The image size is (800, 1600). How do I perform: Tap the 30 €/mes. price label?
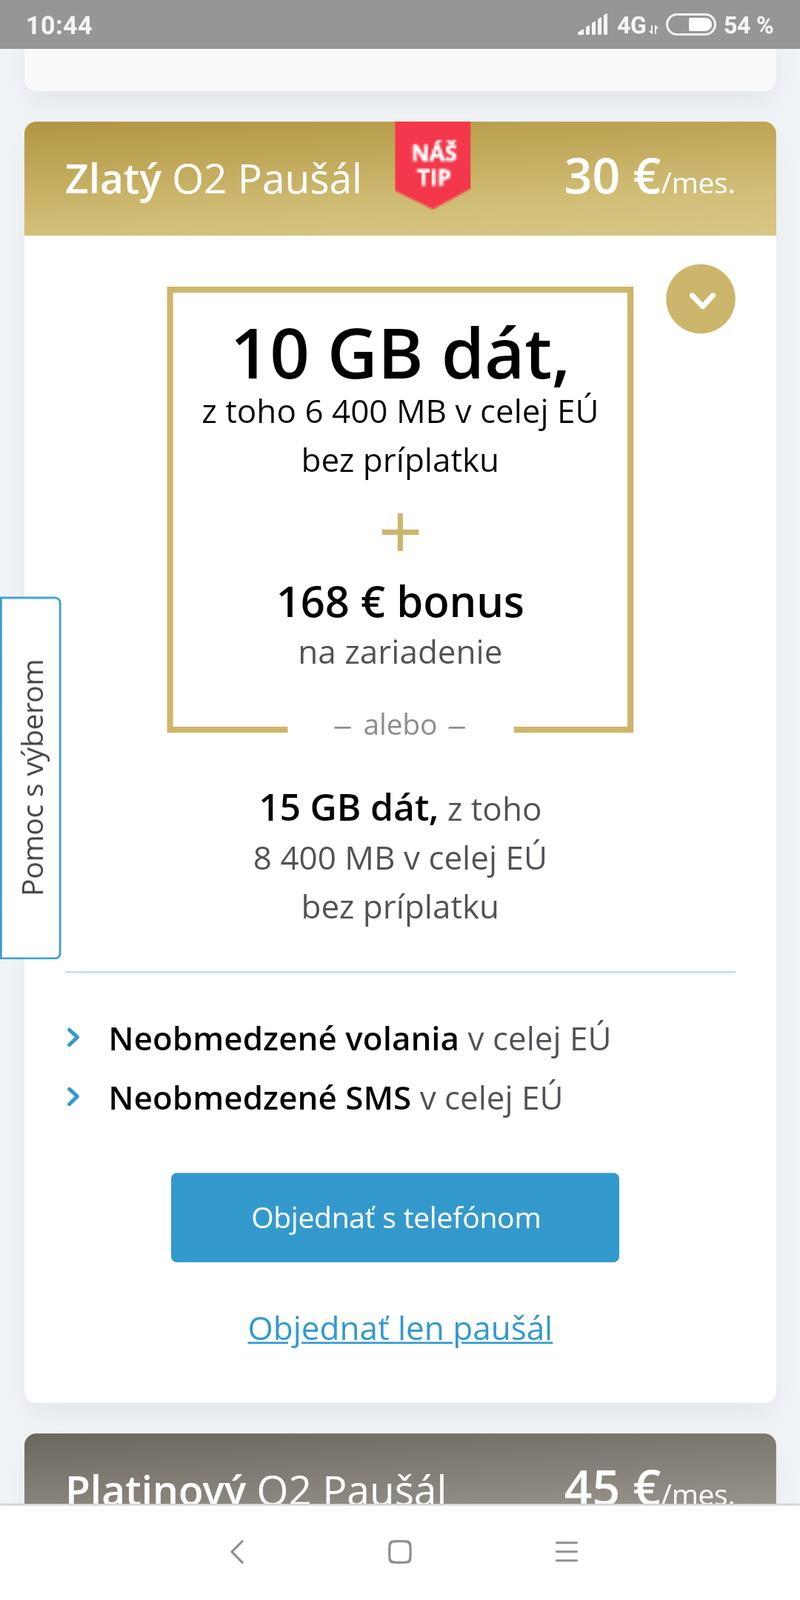(649, 178)
